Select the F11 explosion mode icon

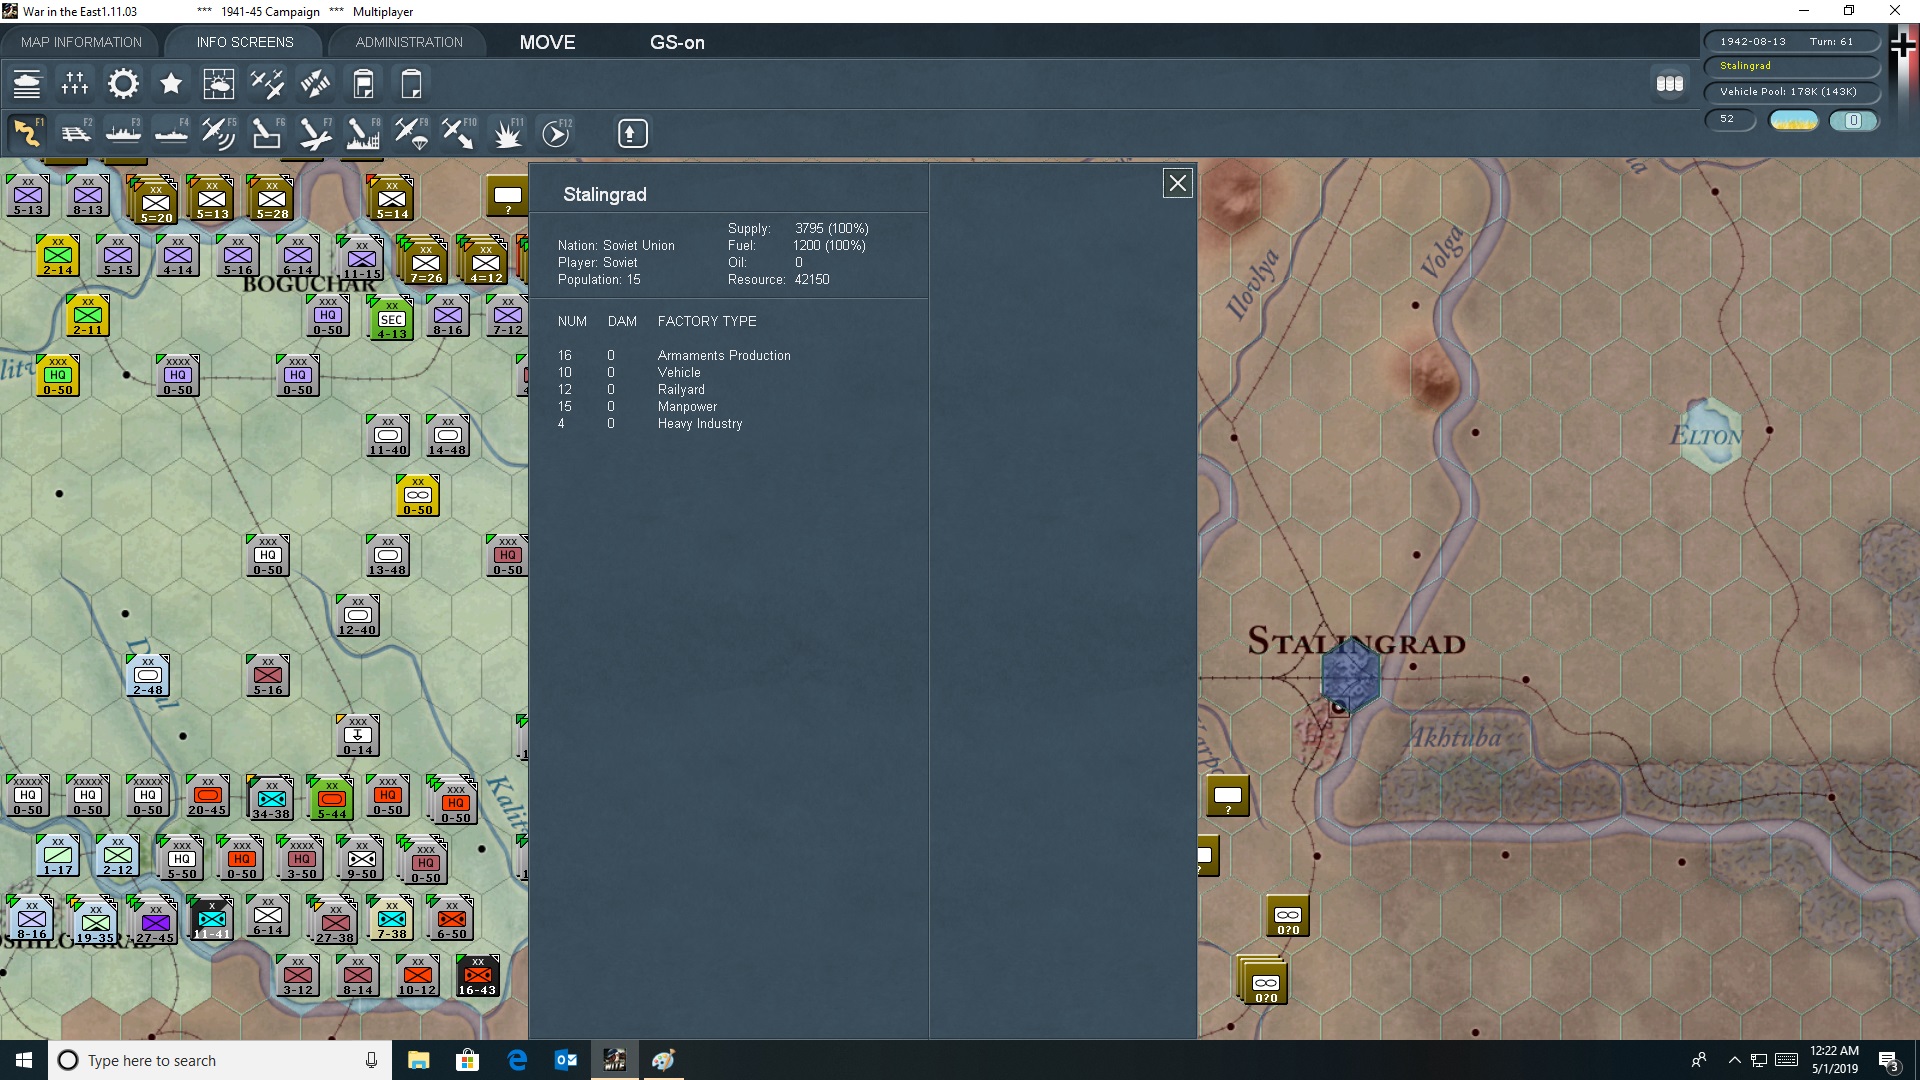pyautogui.click(x=507, y=133)
